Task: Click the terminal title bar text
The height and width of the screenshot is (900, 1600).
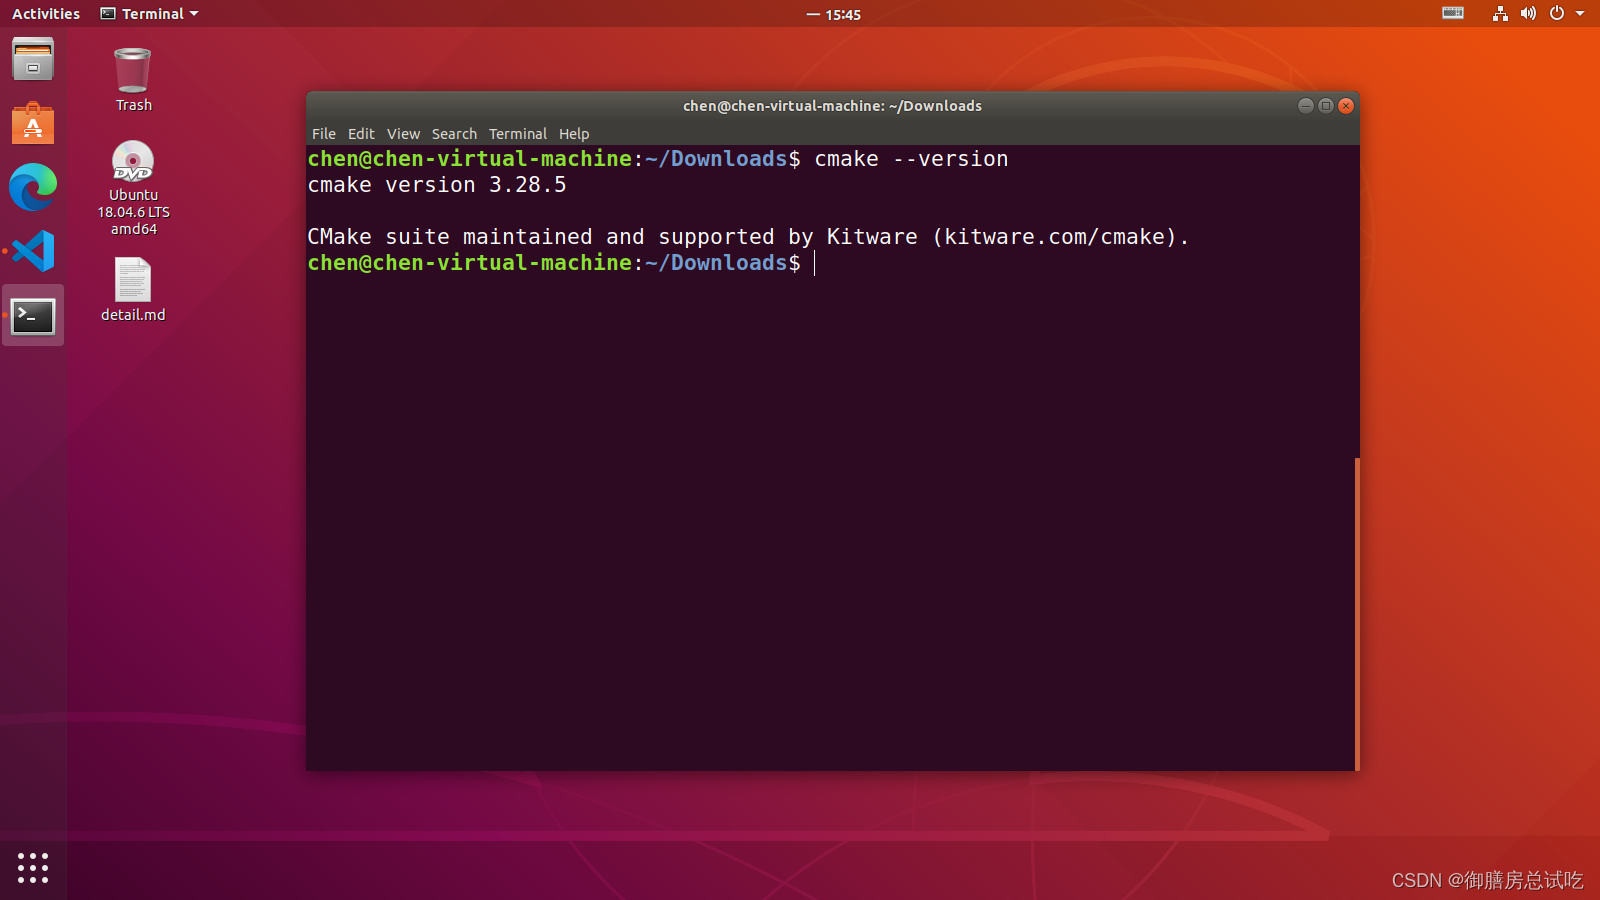Action: pos(832,106)
